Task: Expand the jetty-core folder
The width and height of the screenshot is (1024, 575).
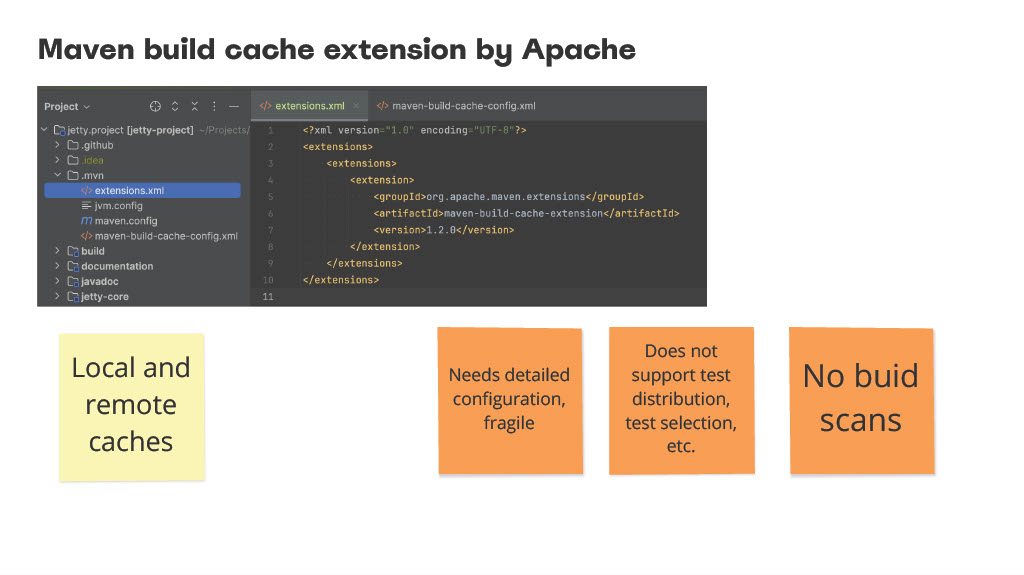Action: 57,296
